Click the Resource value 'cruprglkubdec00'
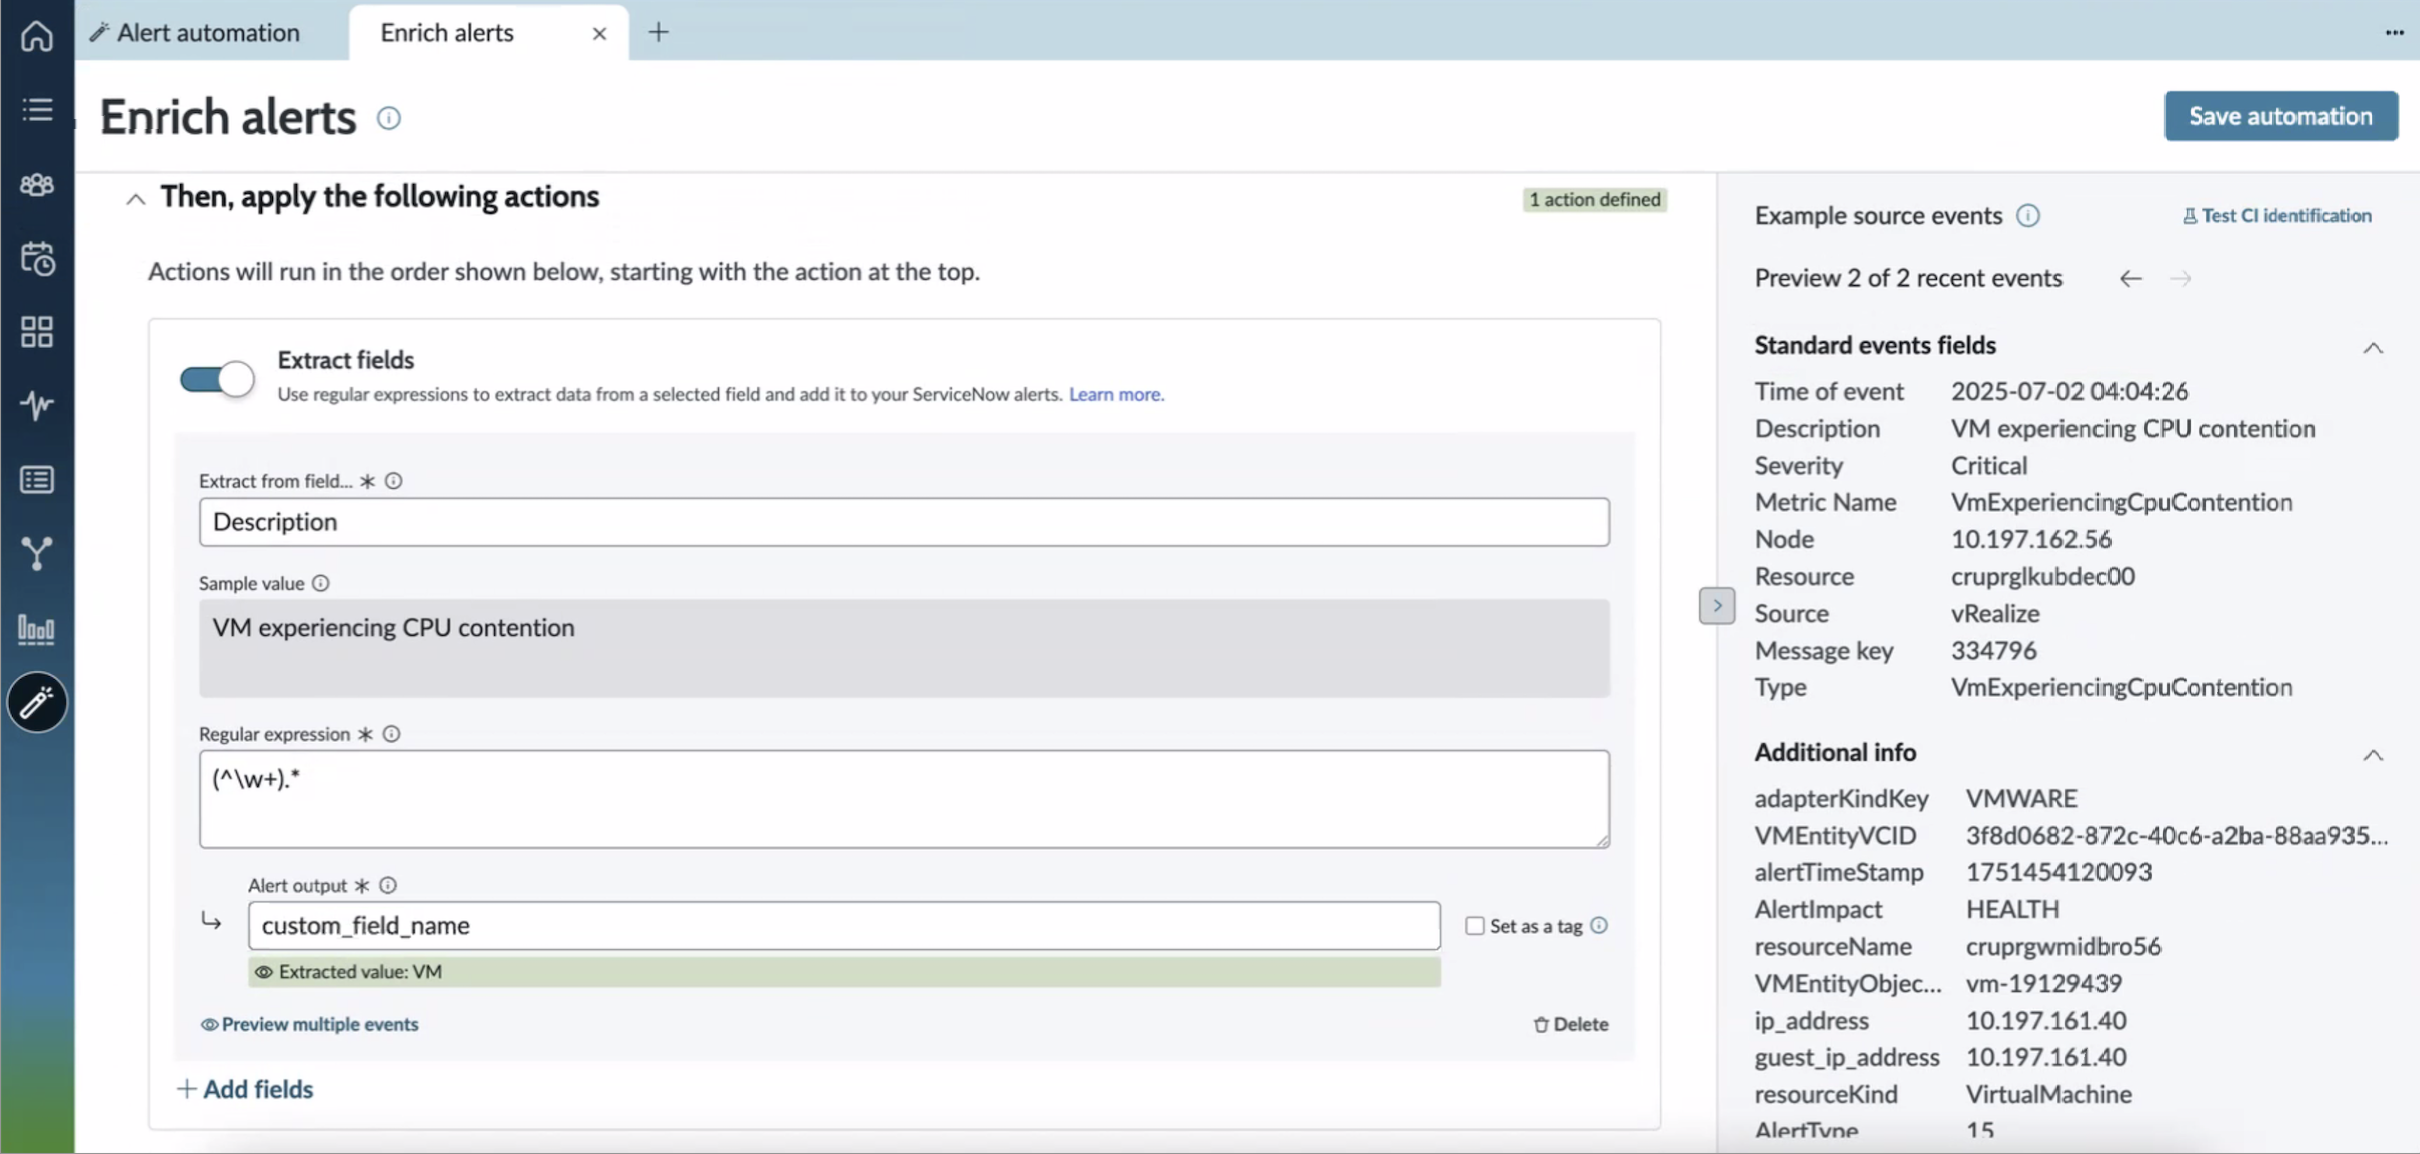2420x1154 pixels. pyautogui.click(x=2042, y=577)
